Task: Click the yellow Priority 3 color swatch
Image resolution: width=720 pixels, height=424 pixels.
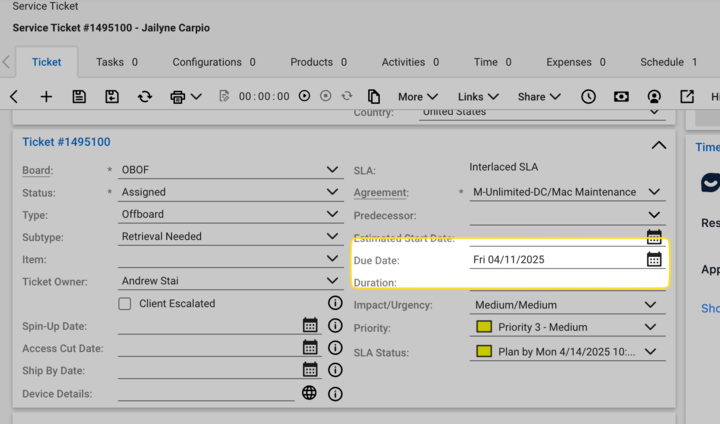Action: 484,327
